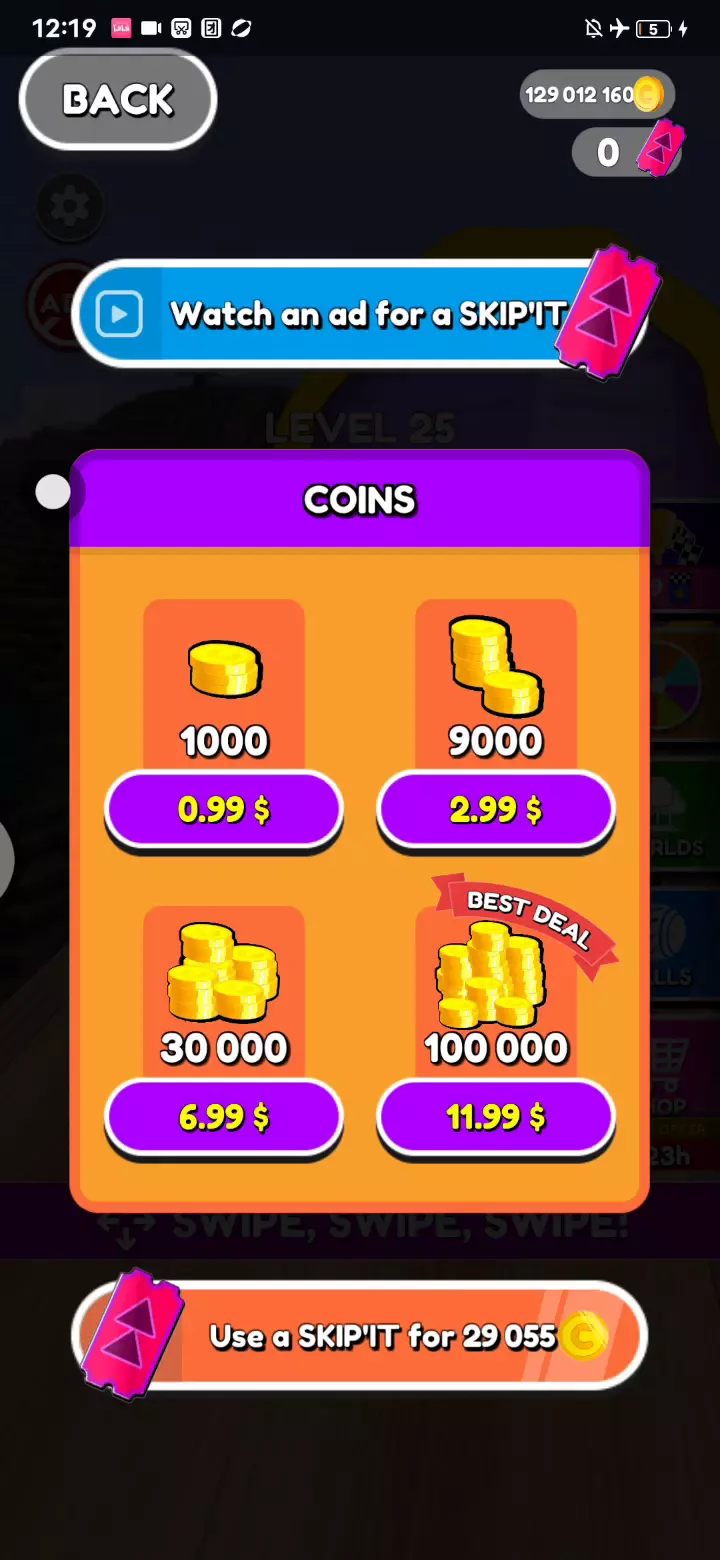Buy 1000 coins for 0.99 $
The height and width of the screenshot is (1560, 720).
pos(224,810)
